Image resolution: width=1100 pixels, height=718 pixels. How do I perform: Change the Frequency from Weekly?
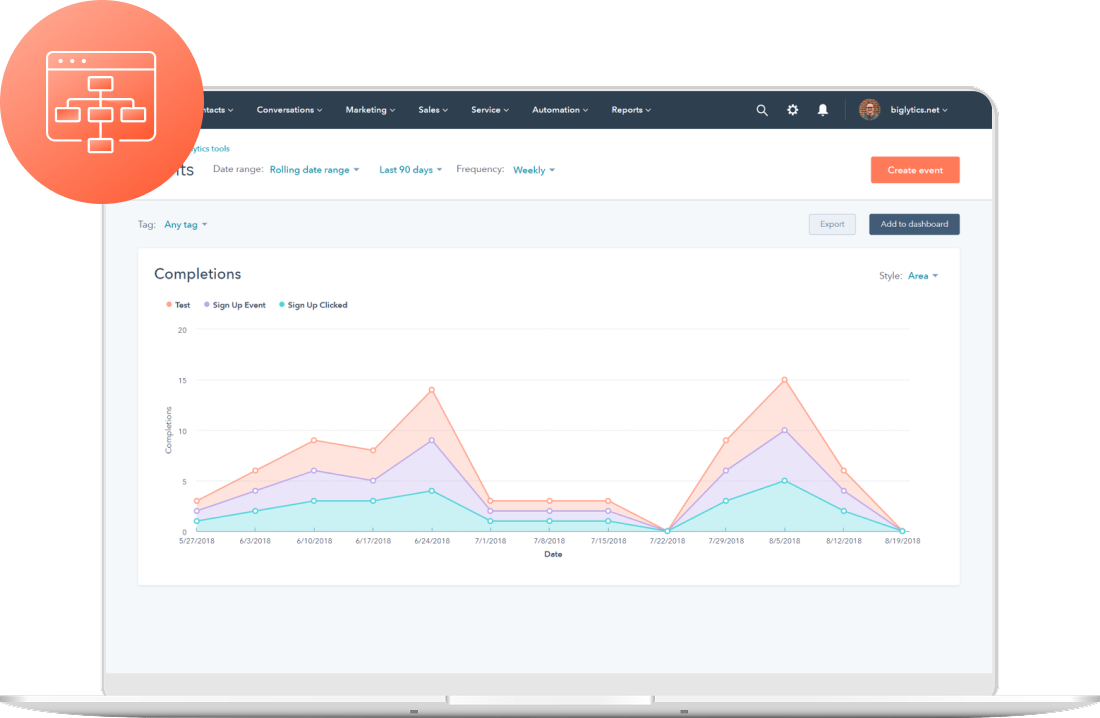click(533, 169)
